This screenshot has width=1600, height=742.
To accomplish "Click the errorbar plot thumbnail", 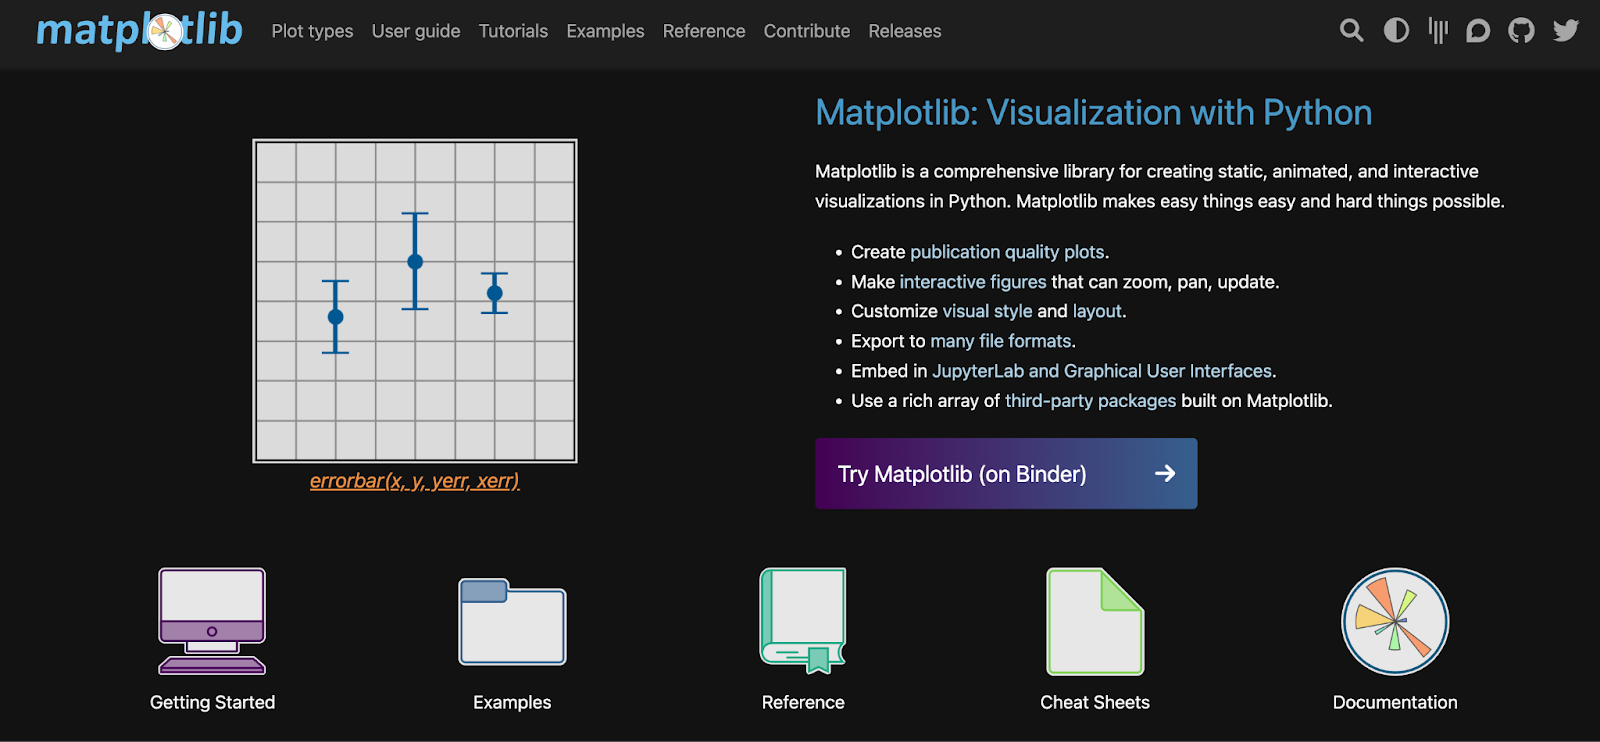I will (415, 301).
